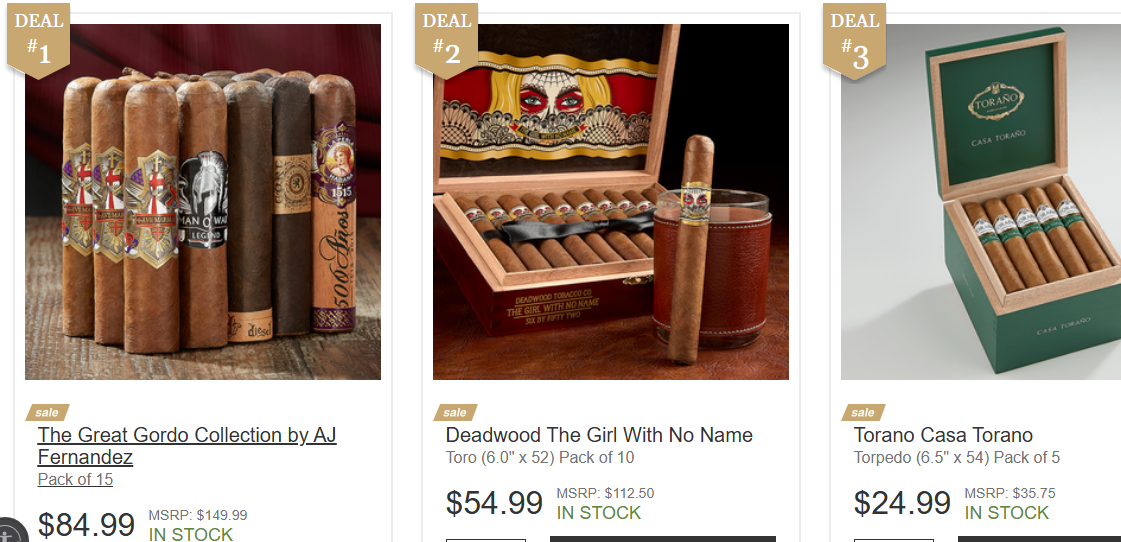Screen dimensions: 1121x542
Task: Click the $84.99 price
Action: [86, 525]
